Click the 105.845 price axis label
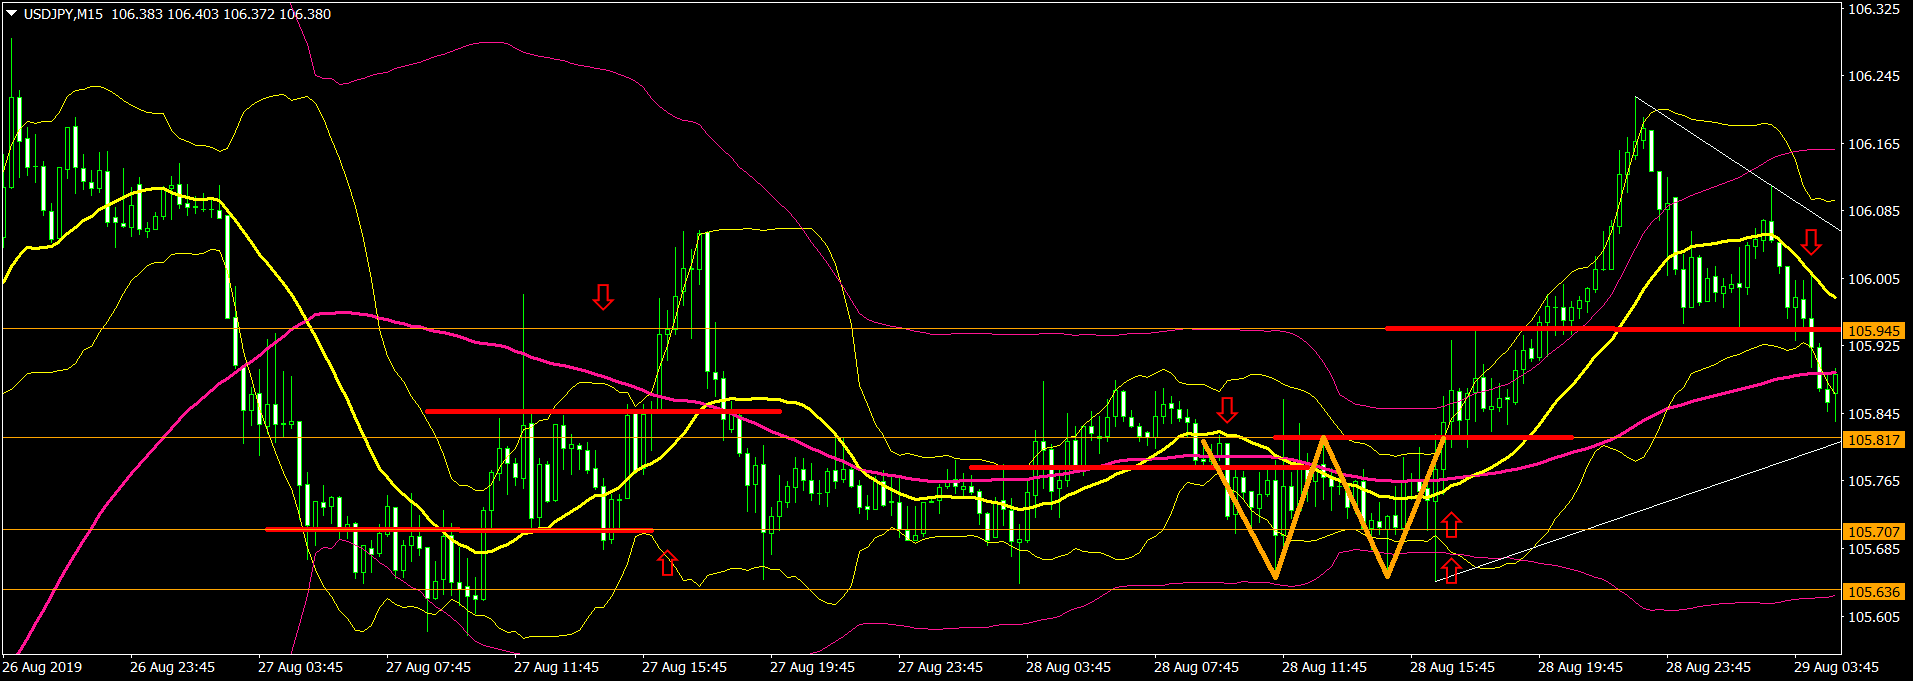This screenshot has width=1913, height=681. tap(1874, 414)
